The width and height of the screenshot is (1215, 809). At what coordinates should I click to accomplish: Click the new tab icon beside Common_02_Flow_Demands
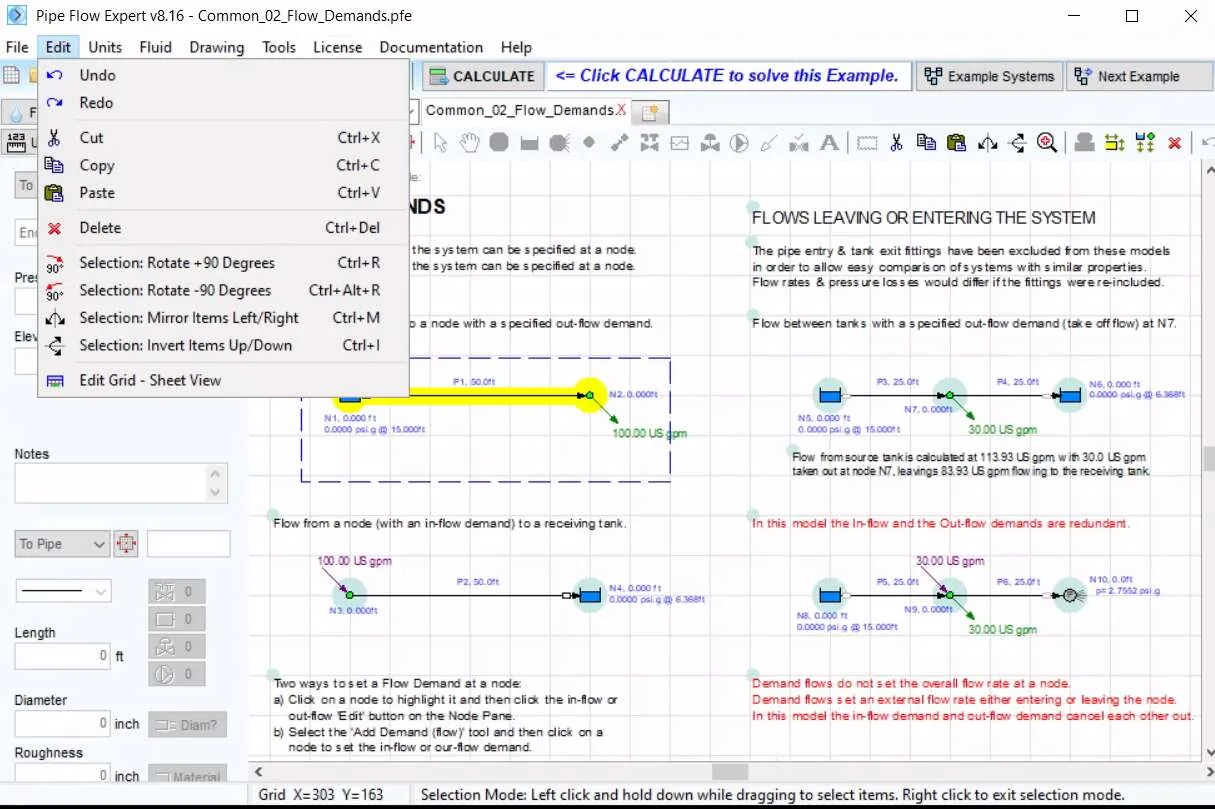650,111
